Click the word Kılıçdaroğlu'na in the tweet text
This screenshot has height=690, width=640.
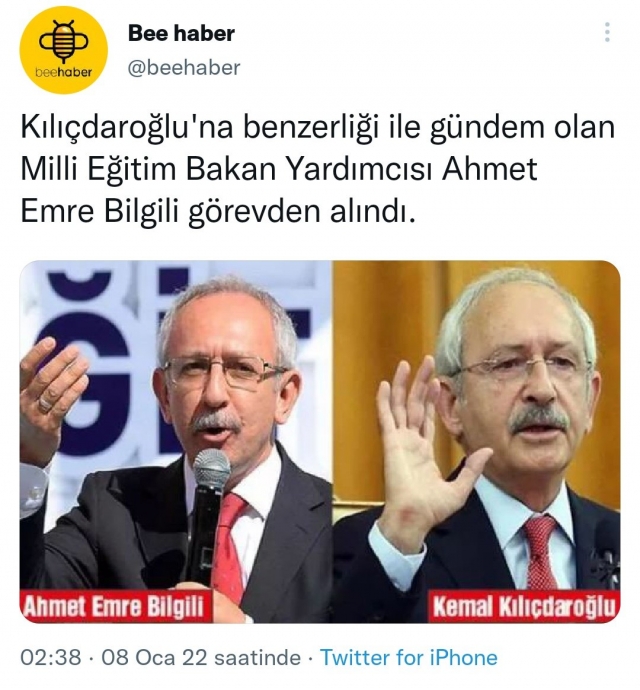(x=127, y=128)
